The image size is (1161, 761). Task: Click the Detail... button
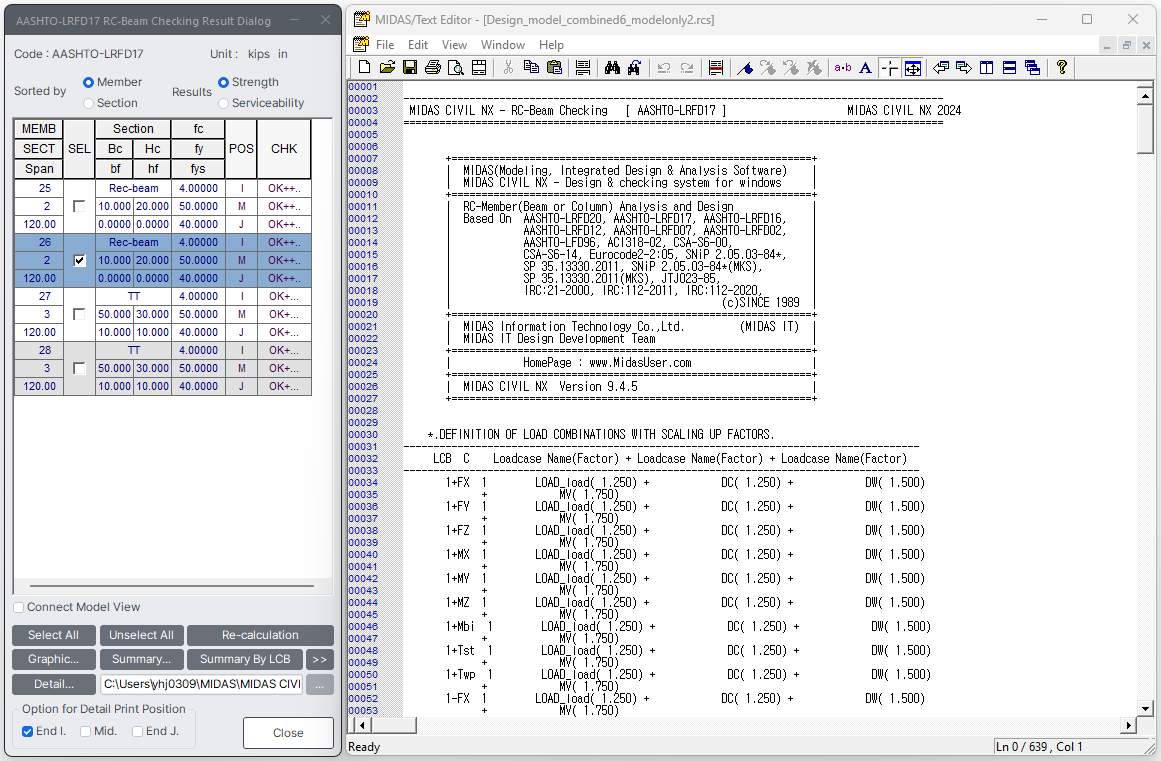53,684
